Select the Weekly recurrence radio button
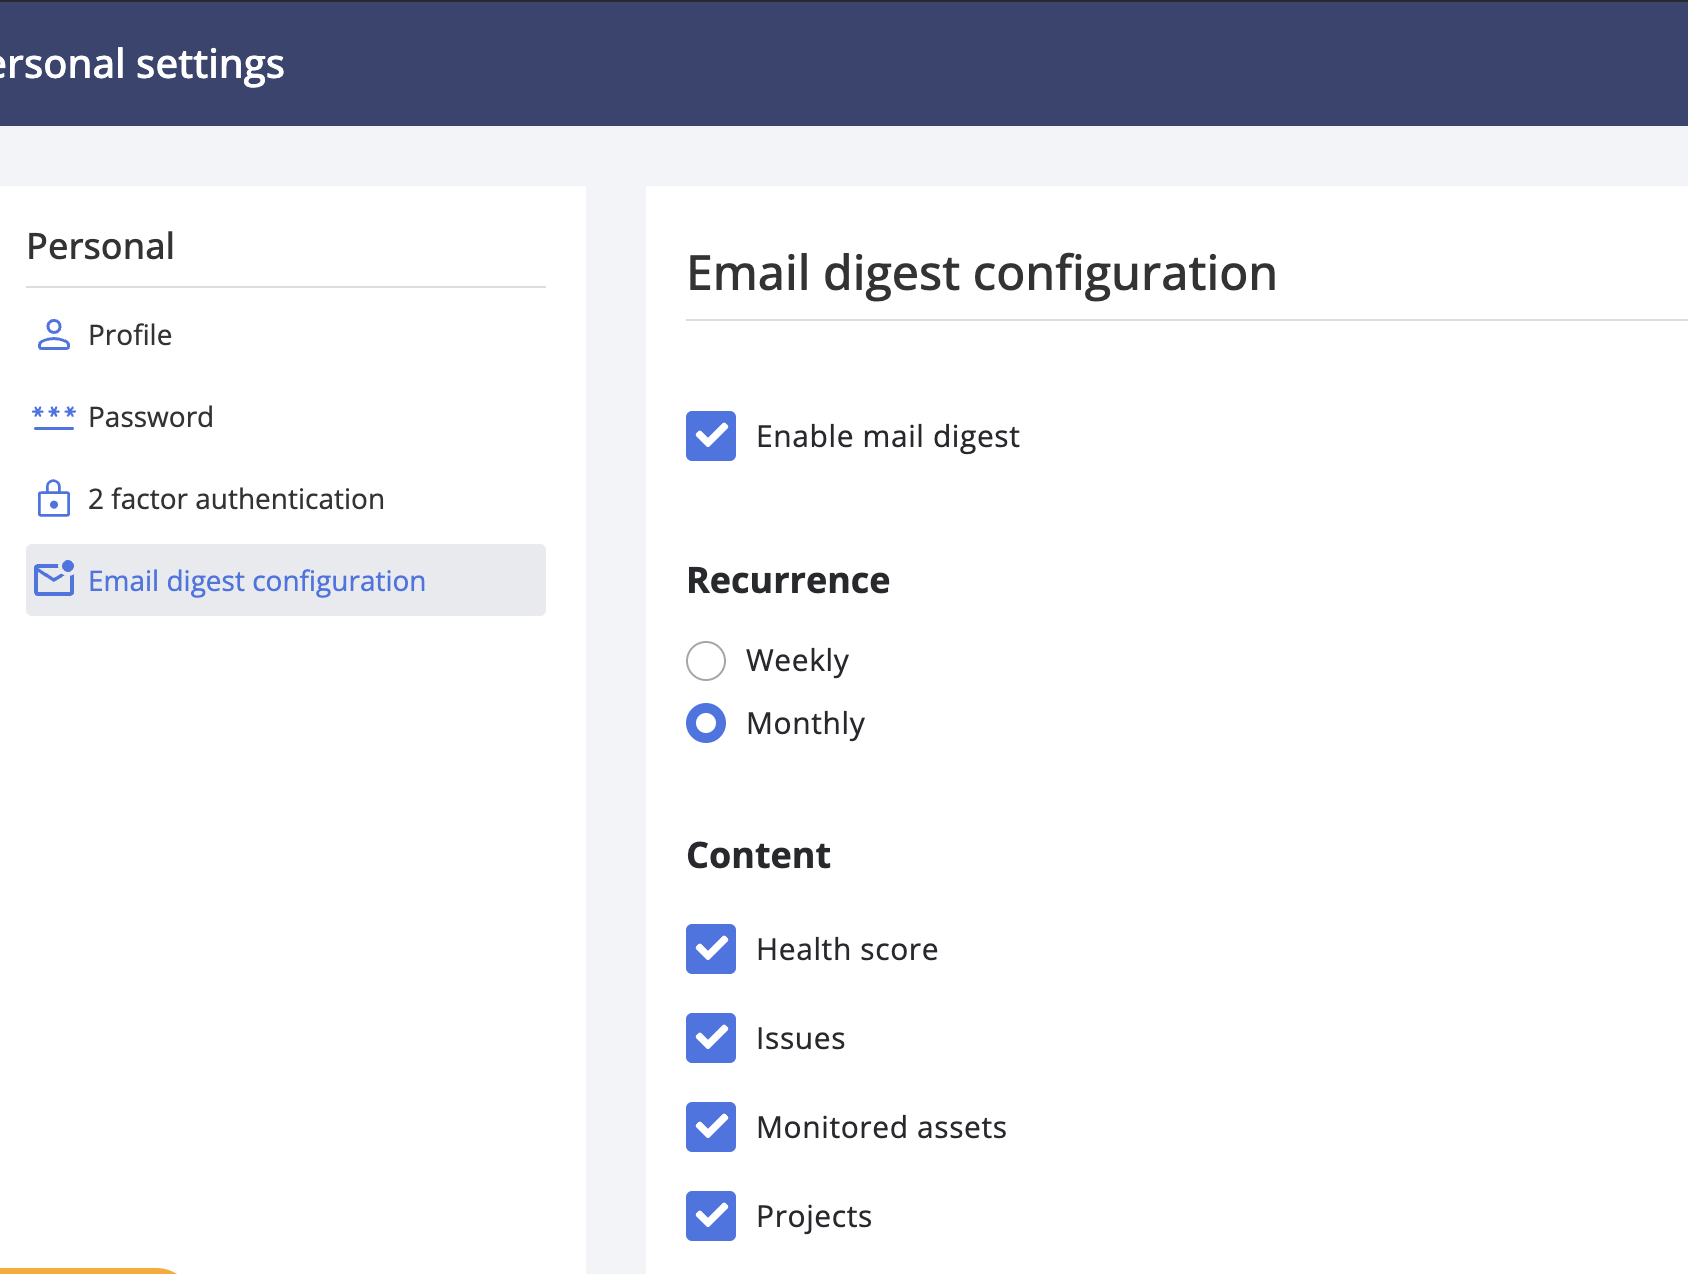The image size is (1688, 1274). [x=706, y=661]
